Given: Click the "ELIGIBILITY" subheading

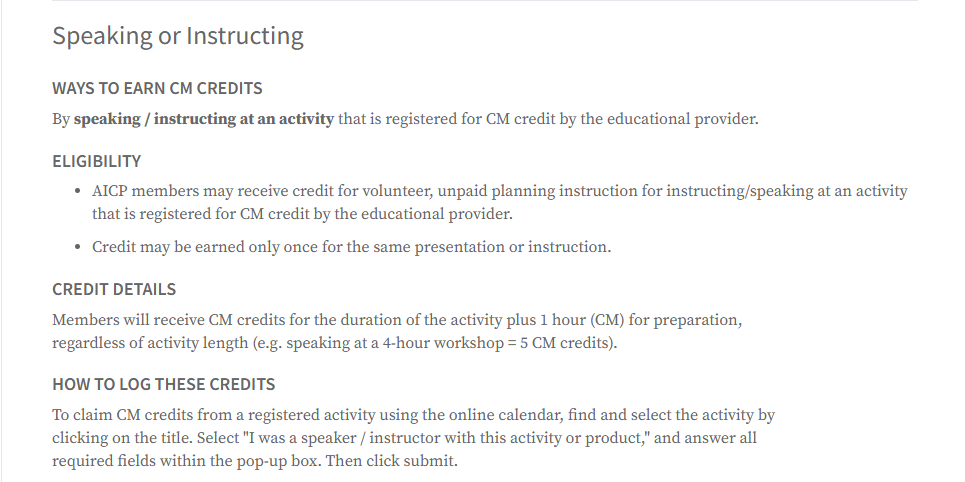Looking at the screenshot, I should click(96, 161).
